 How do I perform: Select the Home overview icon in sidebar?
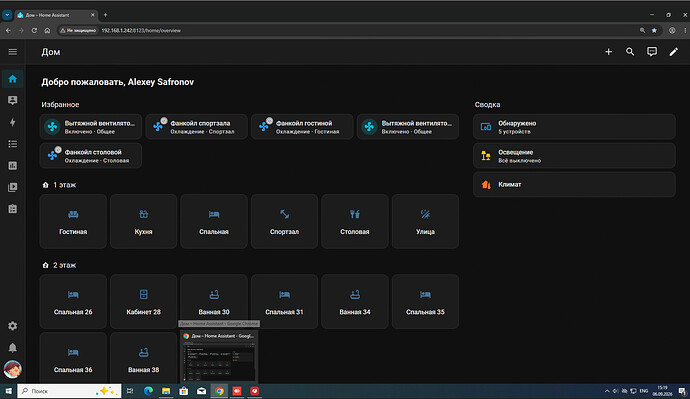click(x=12, y=79)
